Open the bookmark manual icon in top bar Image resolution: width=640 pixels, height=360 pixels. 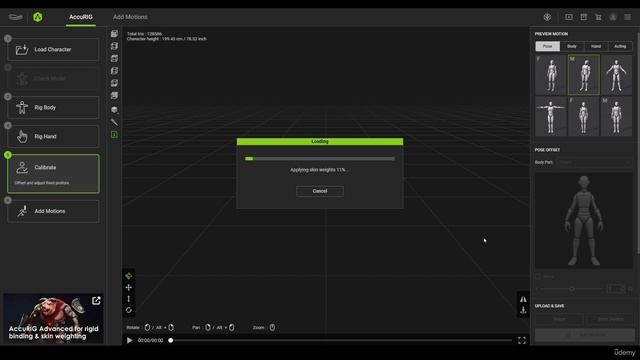pyautogui.click(x=584, y=17)
